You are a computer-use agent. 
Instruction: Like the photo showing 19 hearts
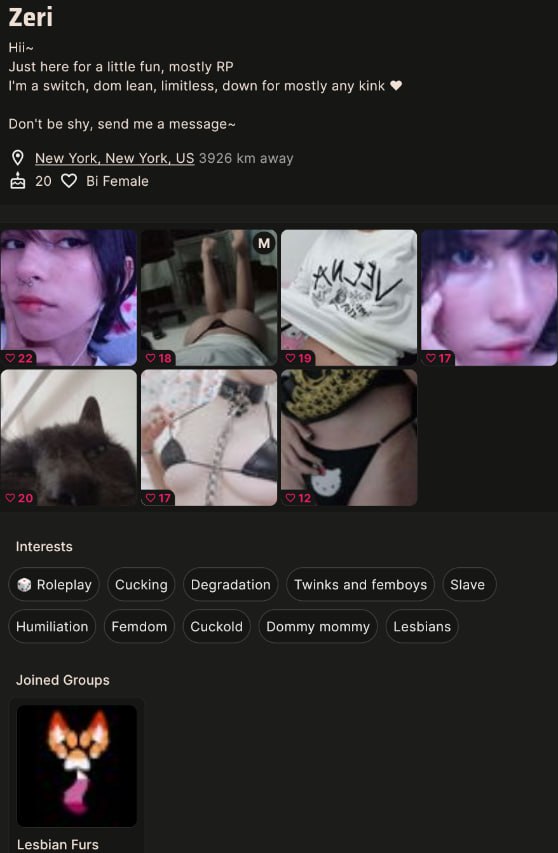[x=299, y=358]
